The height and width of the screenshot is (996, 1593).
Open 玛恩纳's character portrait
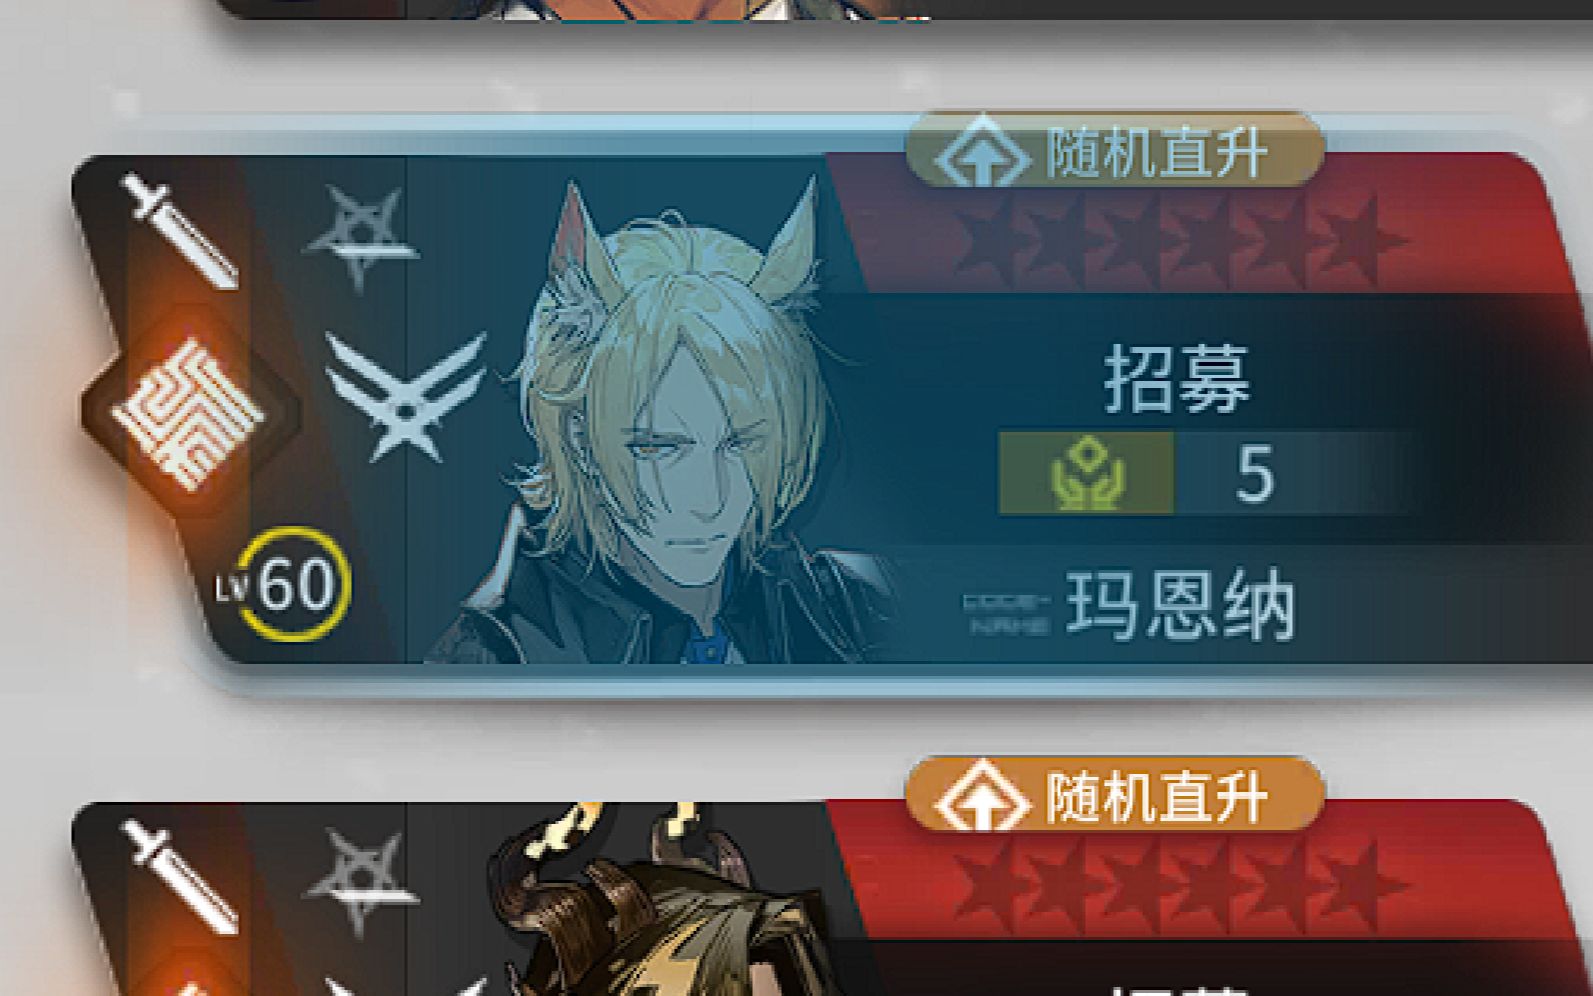(x=660, y=420)
